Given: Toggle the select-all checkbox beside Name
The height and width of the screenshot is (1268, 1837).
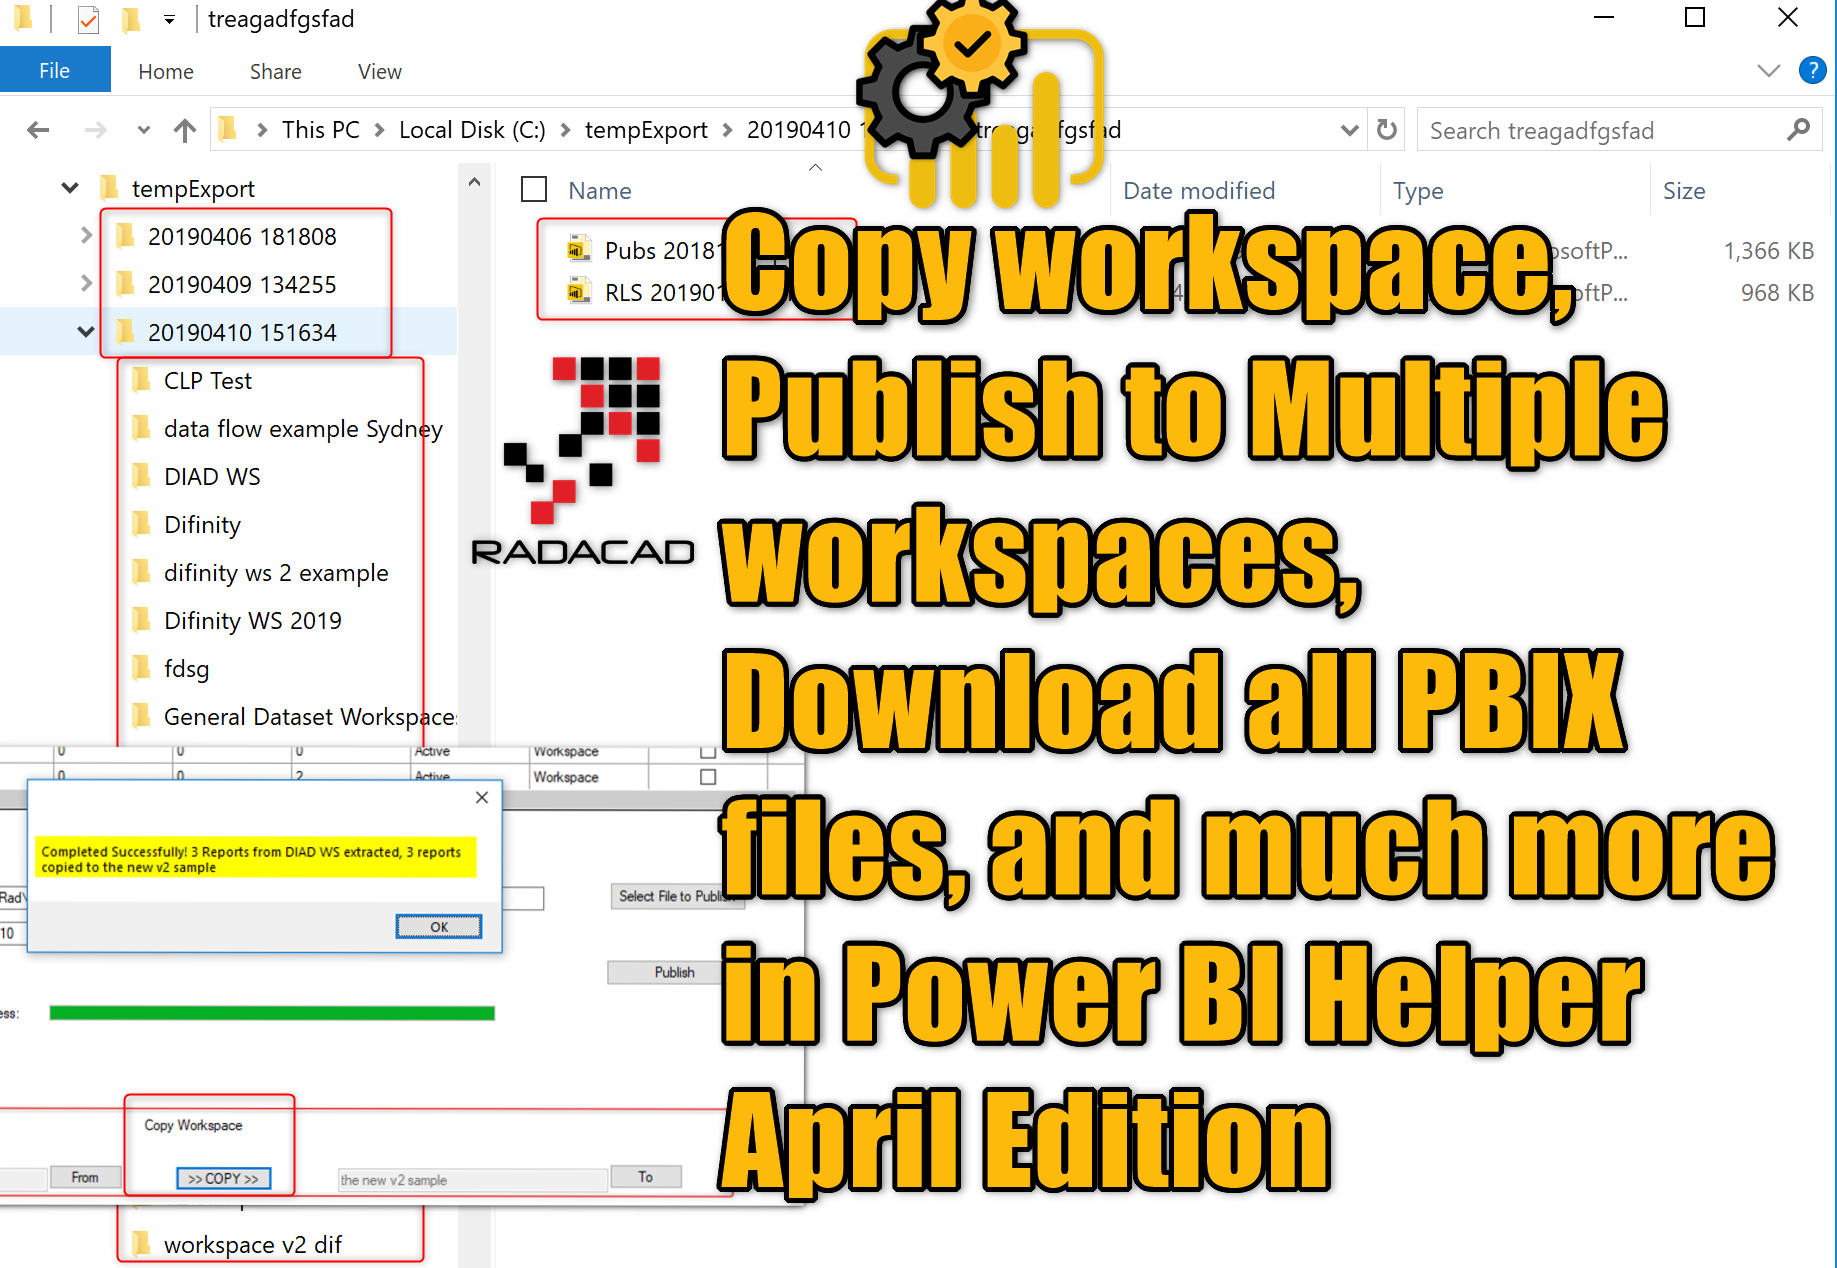Looking at the screenshot, I should [x=534, y=190].
